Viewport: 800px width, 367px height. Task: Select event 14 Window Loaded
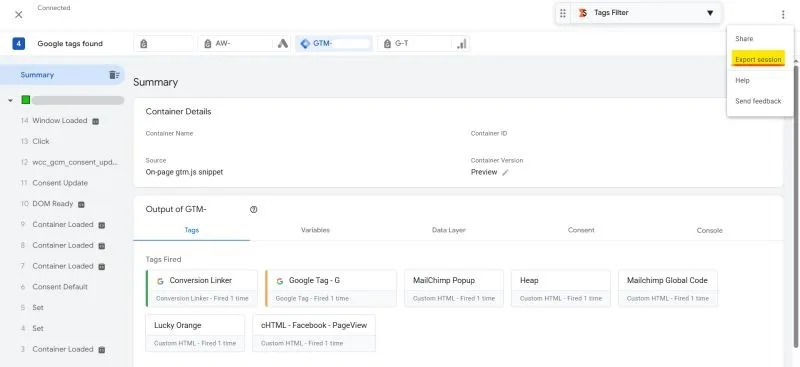[x=60, y=121]
